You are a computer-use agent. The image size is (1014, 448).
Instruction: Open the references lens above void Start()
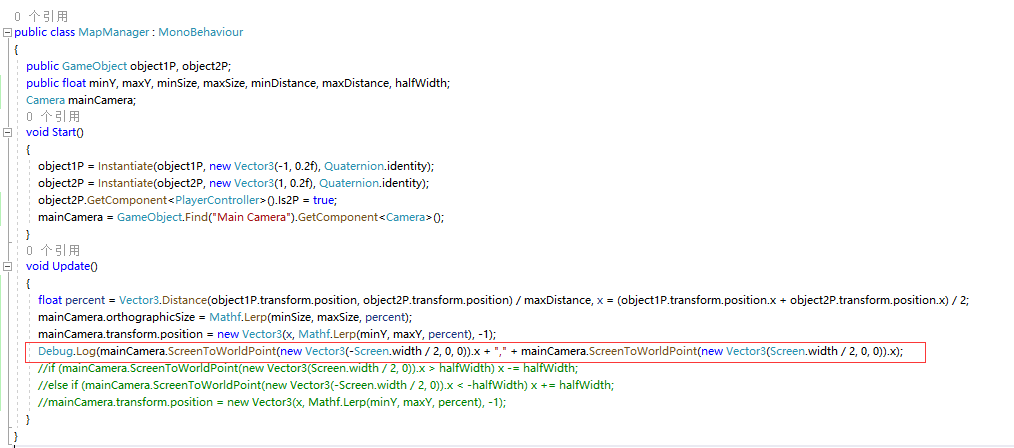point(53,116)
